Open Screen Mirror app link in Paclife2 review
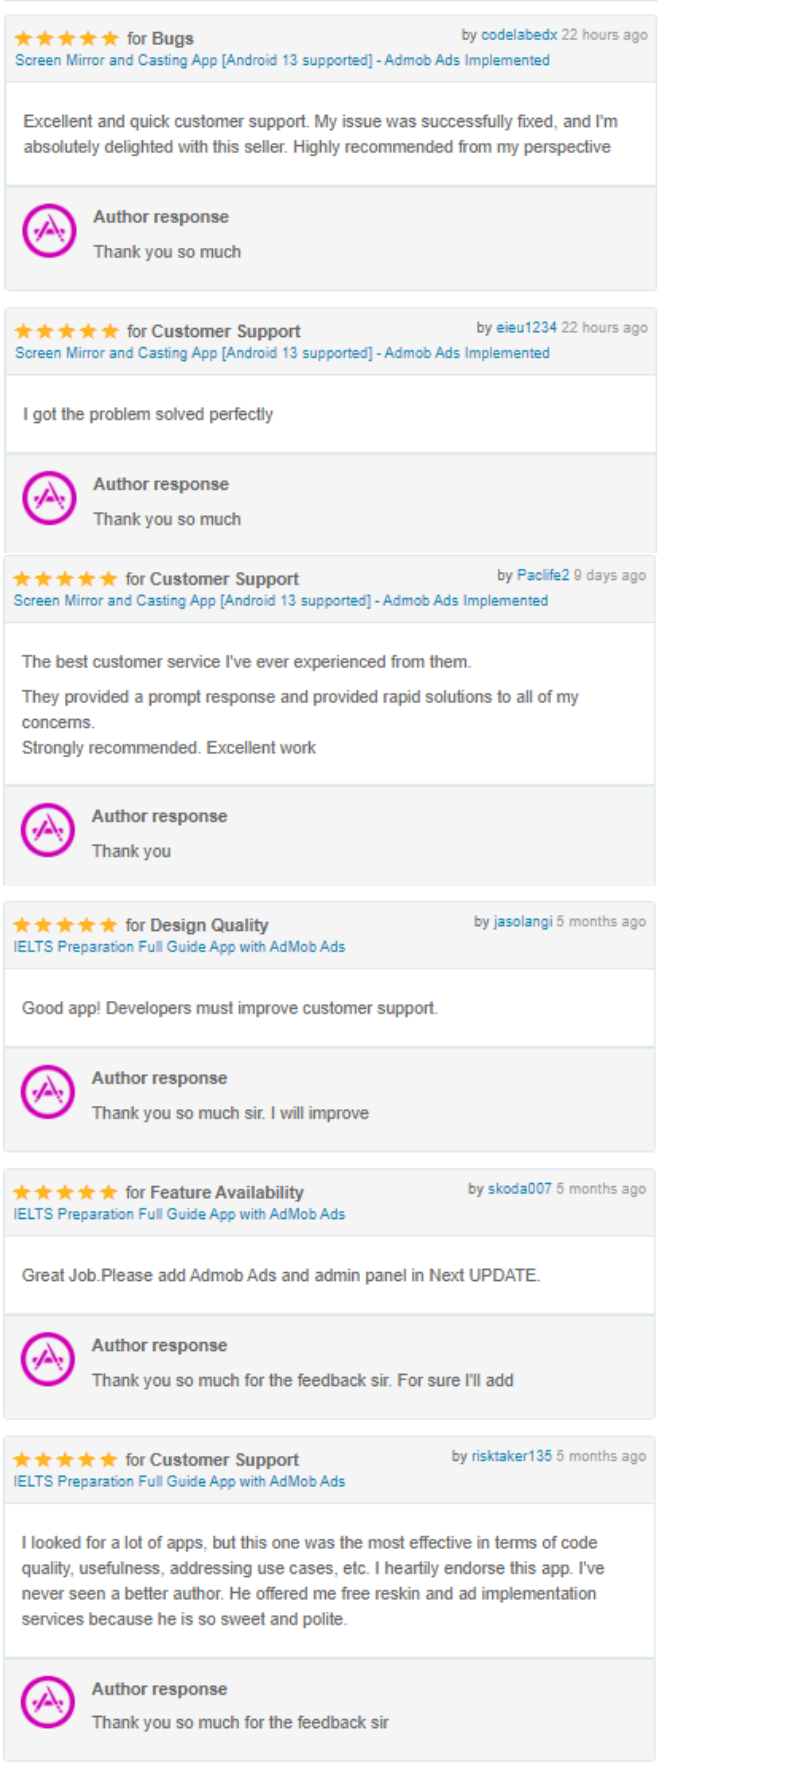 coord(281,601)
